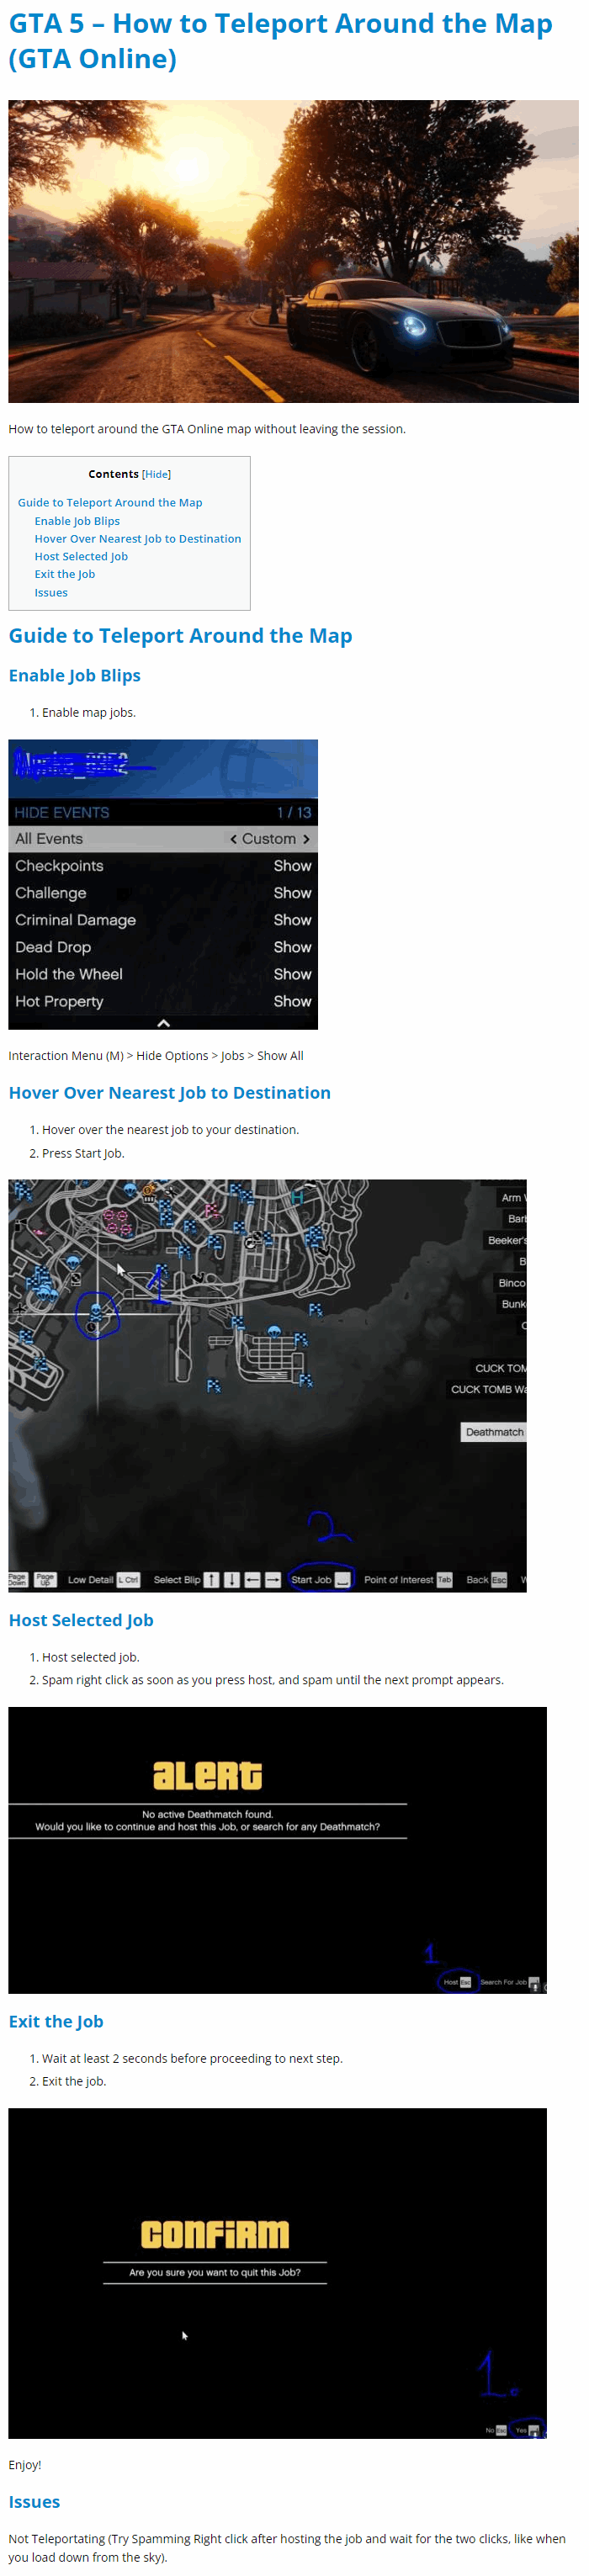Click the up caret below Hot Property

(x=163, y=1023)
